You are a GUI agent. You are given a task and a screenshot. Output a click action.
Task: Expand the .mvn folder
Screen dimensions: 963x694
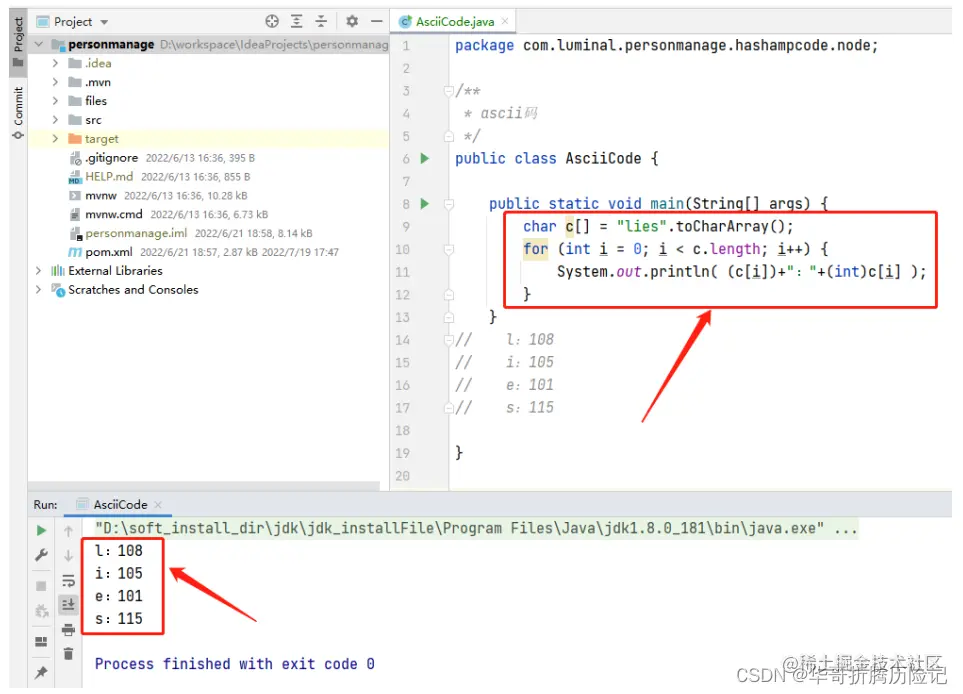[x=55, y=82]
